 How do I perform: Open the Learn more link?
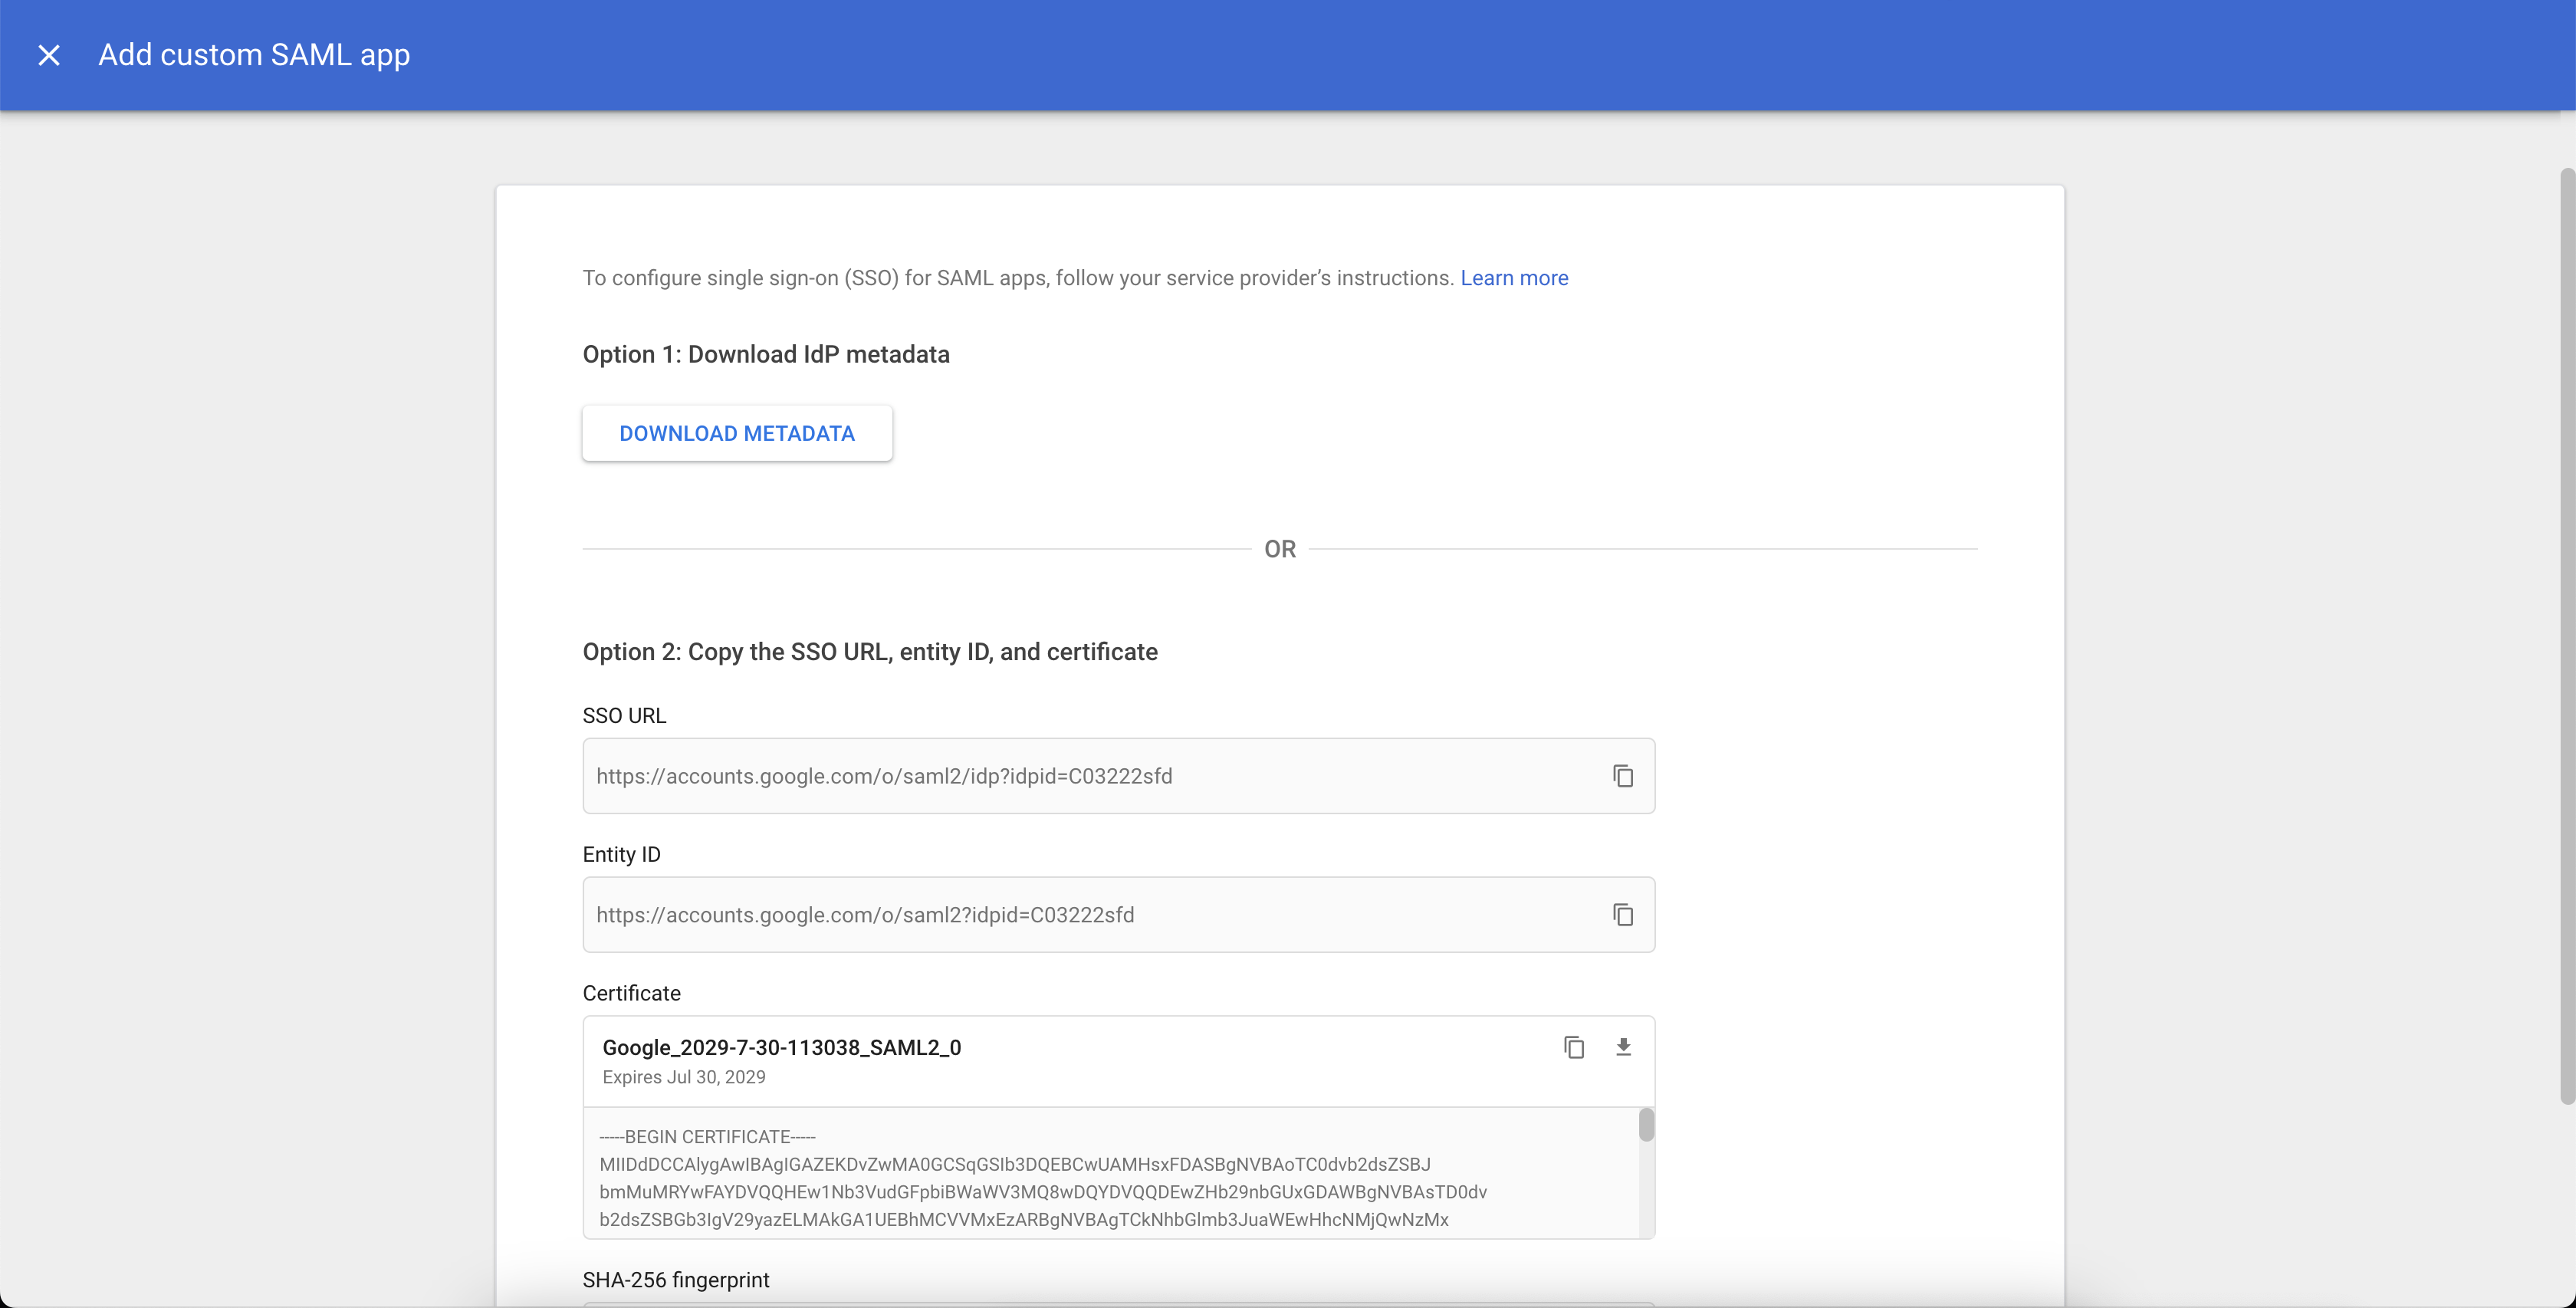click(1514, 278)
